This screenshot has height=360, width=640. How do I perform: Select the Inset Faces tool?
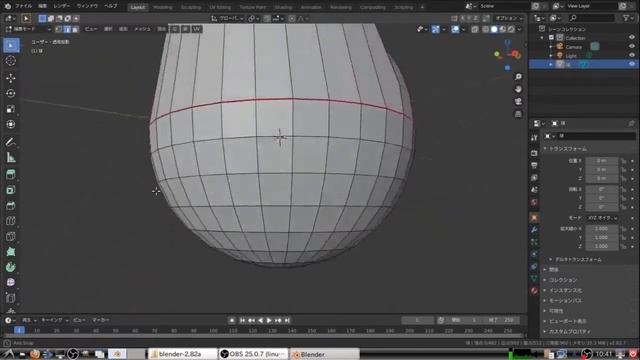(11, 190)
